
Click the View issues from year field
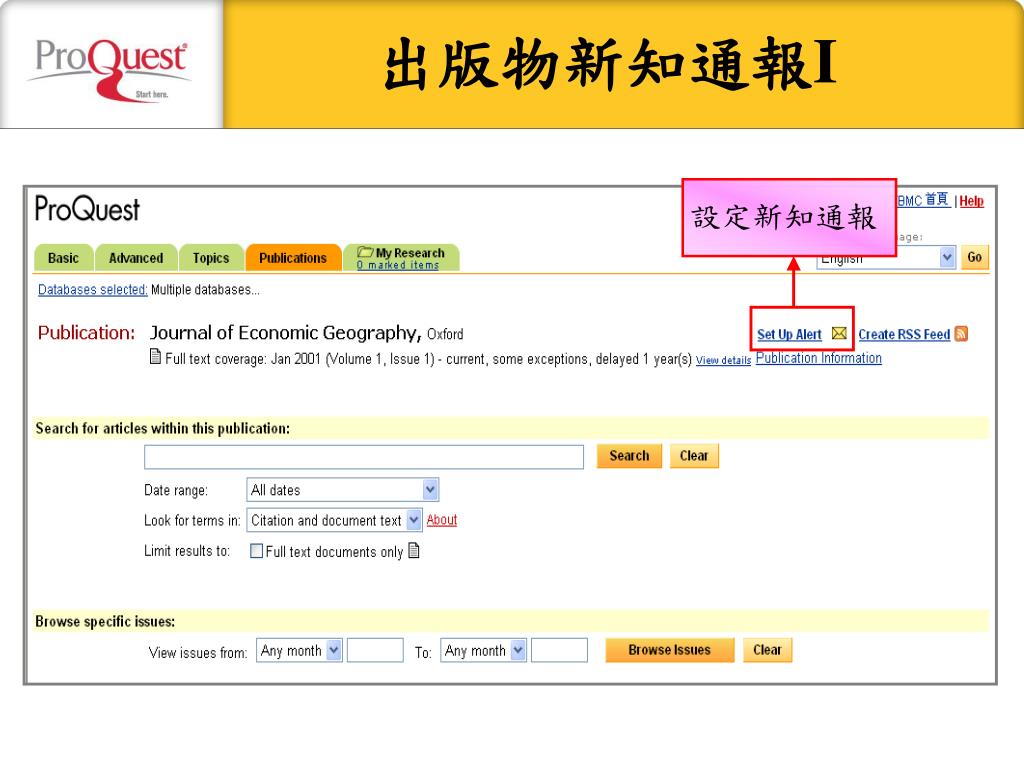[x=375, y=650]
